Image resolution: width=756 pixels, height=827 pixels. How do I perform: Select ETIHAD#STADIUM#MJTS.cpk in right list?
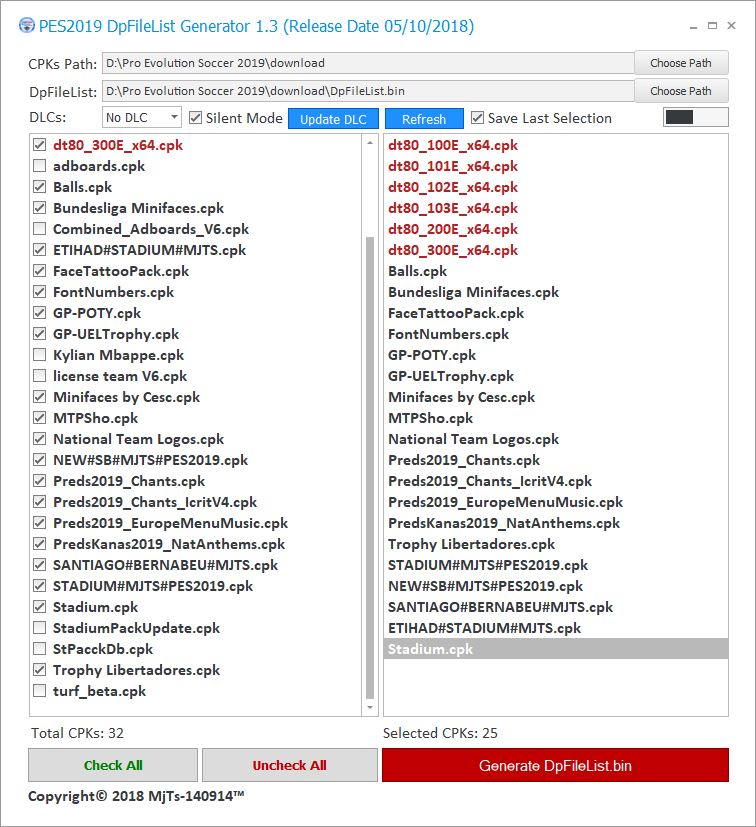tap(484, 628)
